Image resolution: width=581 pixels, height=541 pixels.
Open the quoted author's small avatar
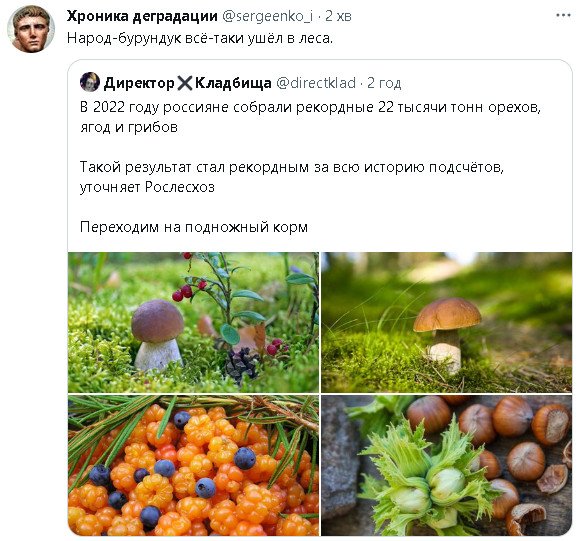pos(90,82)
